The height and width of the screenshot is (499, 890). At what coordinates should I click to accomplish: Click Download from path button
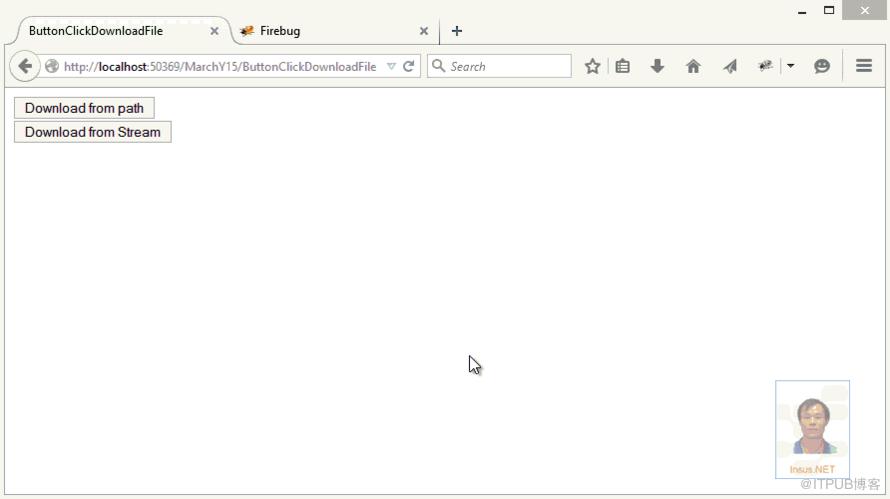pos(84,108)
